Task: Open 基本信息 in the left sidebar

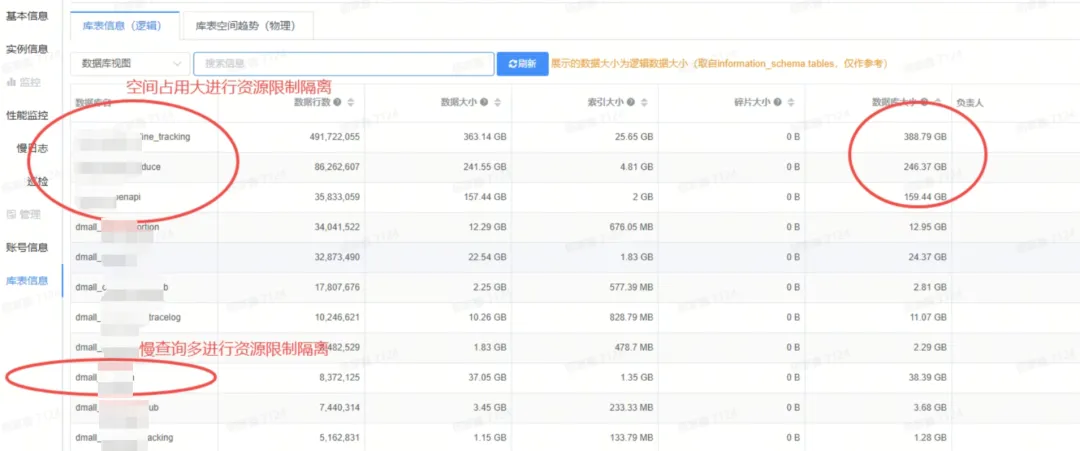Action: [27, 15]
